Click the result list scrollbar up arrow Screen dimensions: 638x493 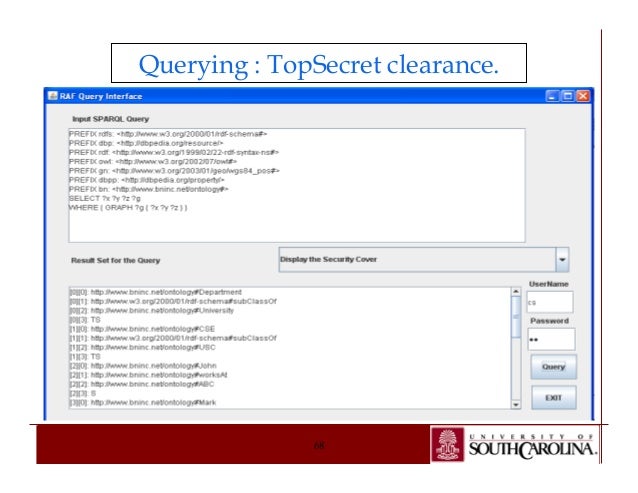coord(516,292)
